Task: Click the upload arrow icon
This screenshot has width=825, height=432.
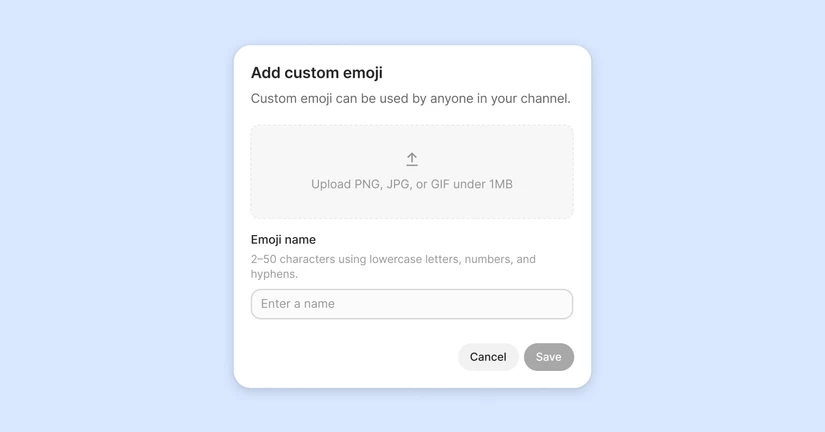Action: 412,159
